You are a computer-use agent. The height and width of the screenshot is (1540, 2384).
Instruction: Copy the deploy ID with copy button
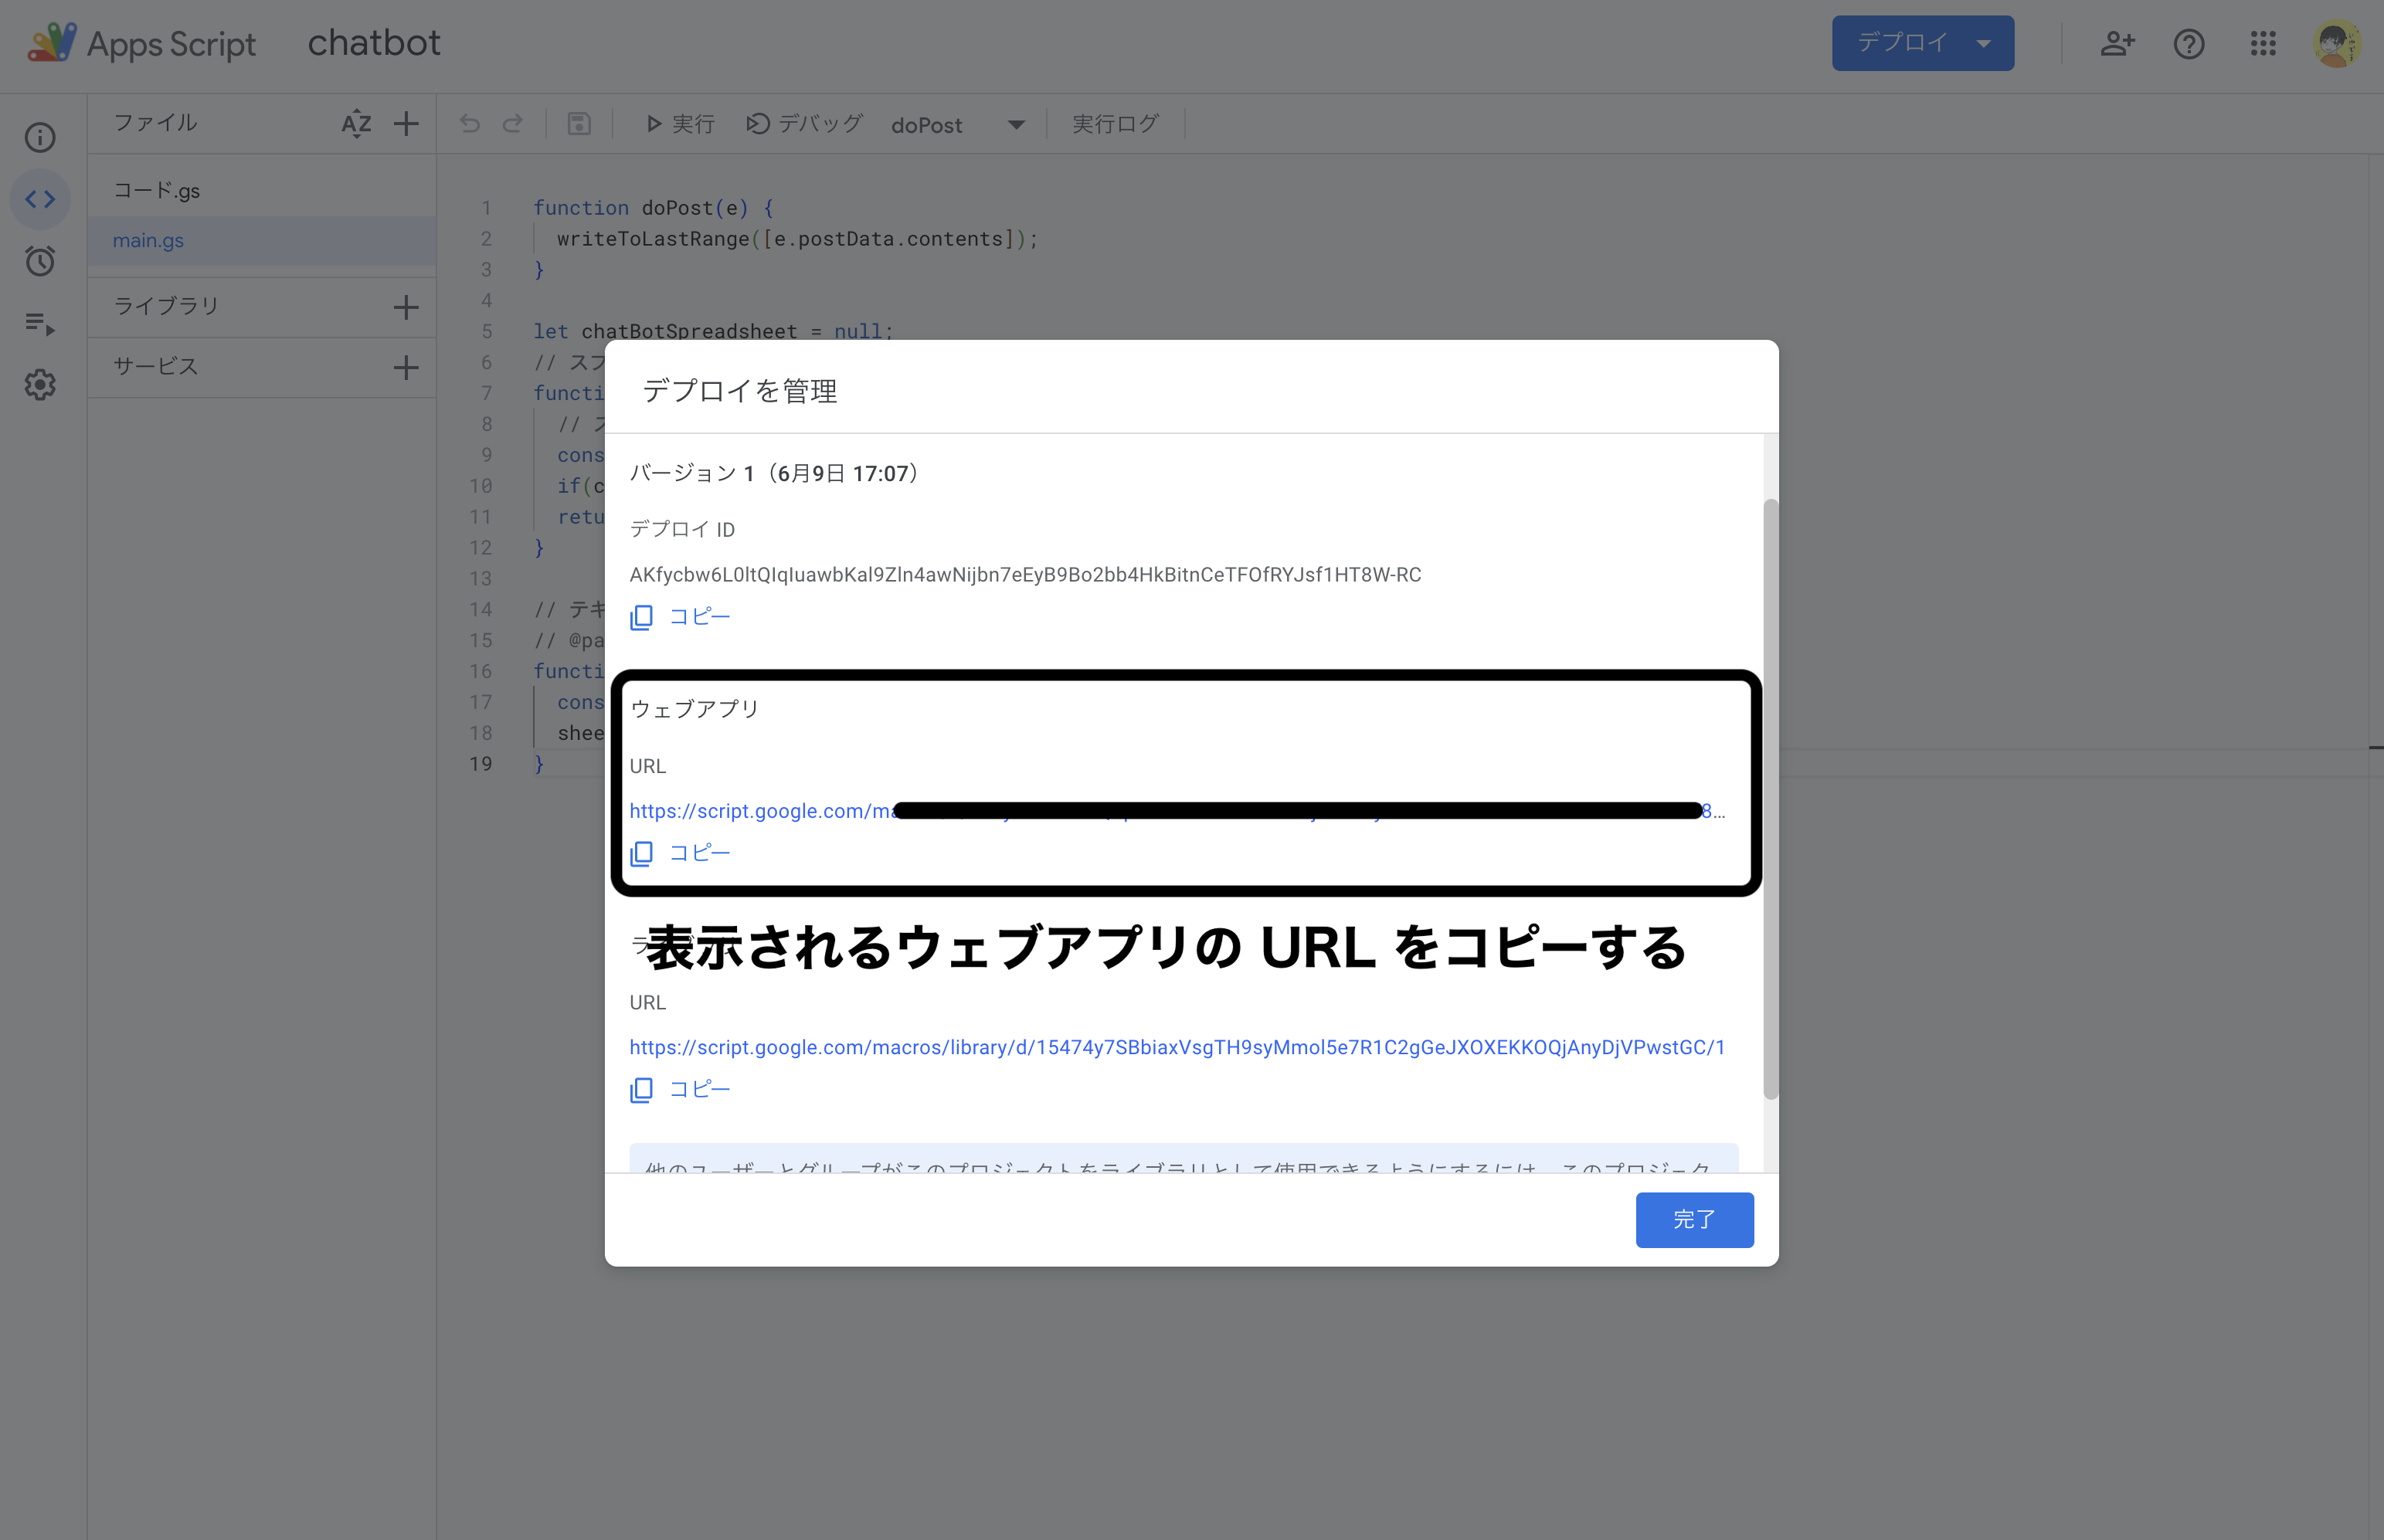(x=680, y=617)
